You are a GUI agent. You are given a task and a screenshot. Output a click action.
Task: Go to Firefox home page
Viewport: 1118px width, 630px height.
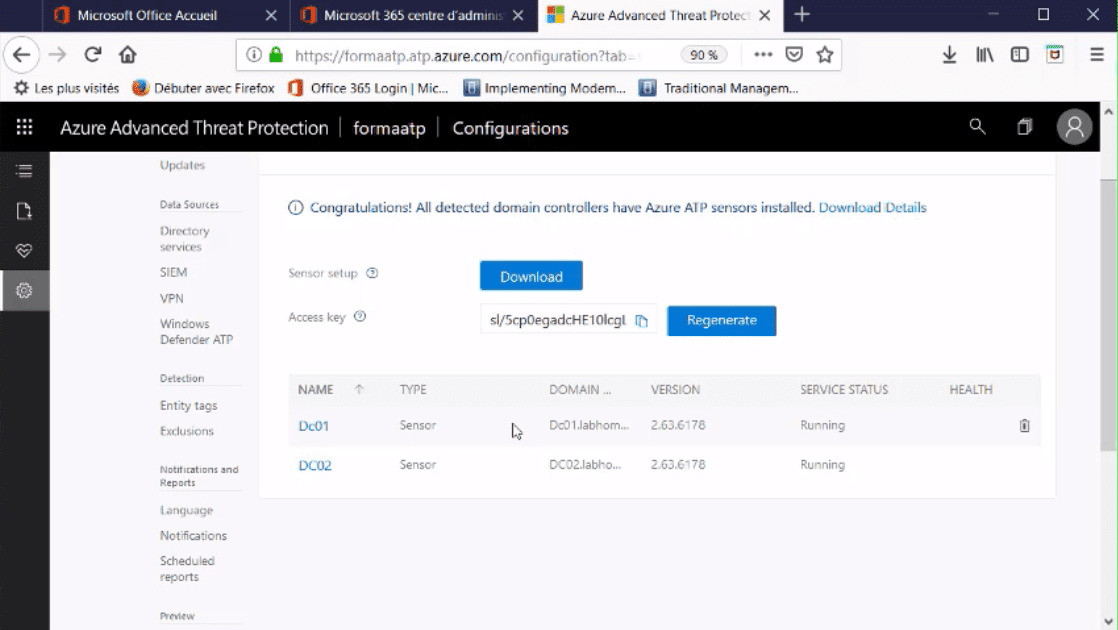coord(128,55)
